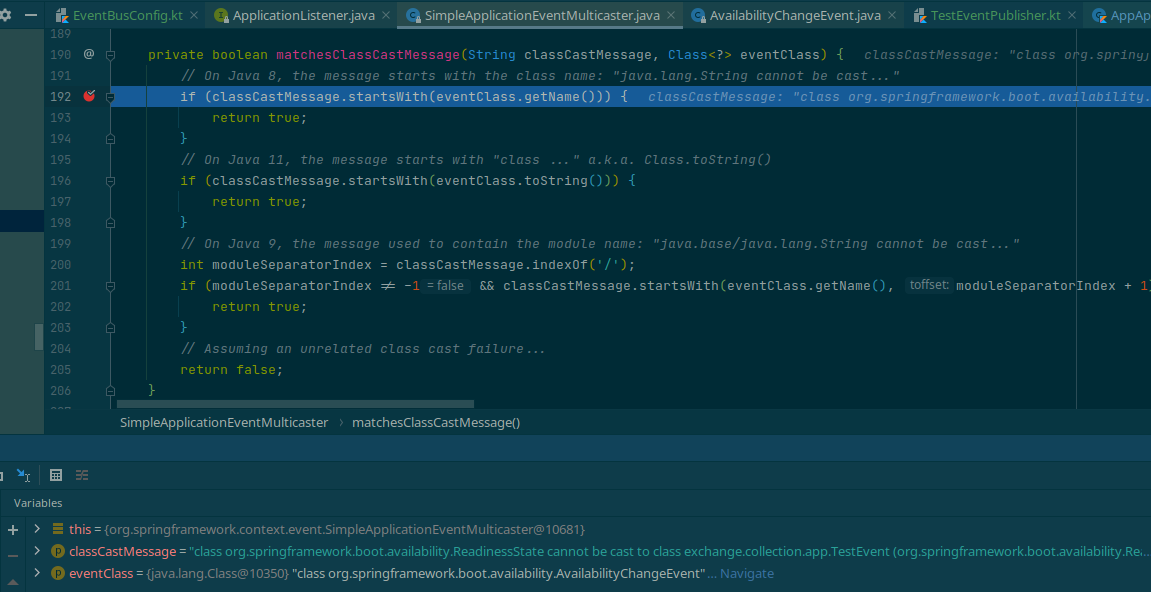Screen dimensions: 1151x592
Task: Click the method end fold marker on line 206
Action: [110, 391]
